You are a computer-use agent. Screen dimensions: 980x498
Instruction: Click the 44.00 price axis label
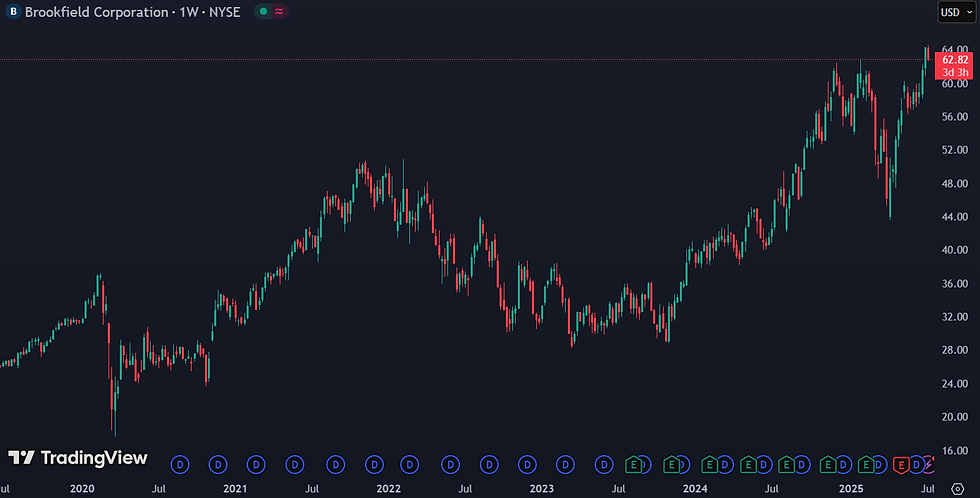point(954,217)
